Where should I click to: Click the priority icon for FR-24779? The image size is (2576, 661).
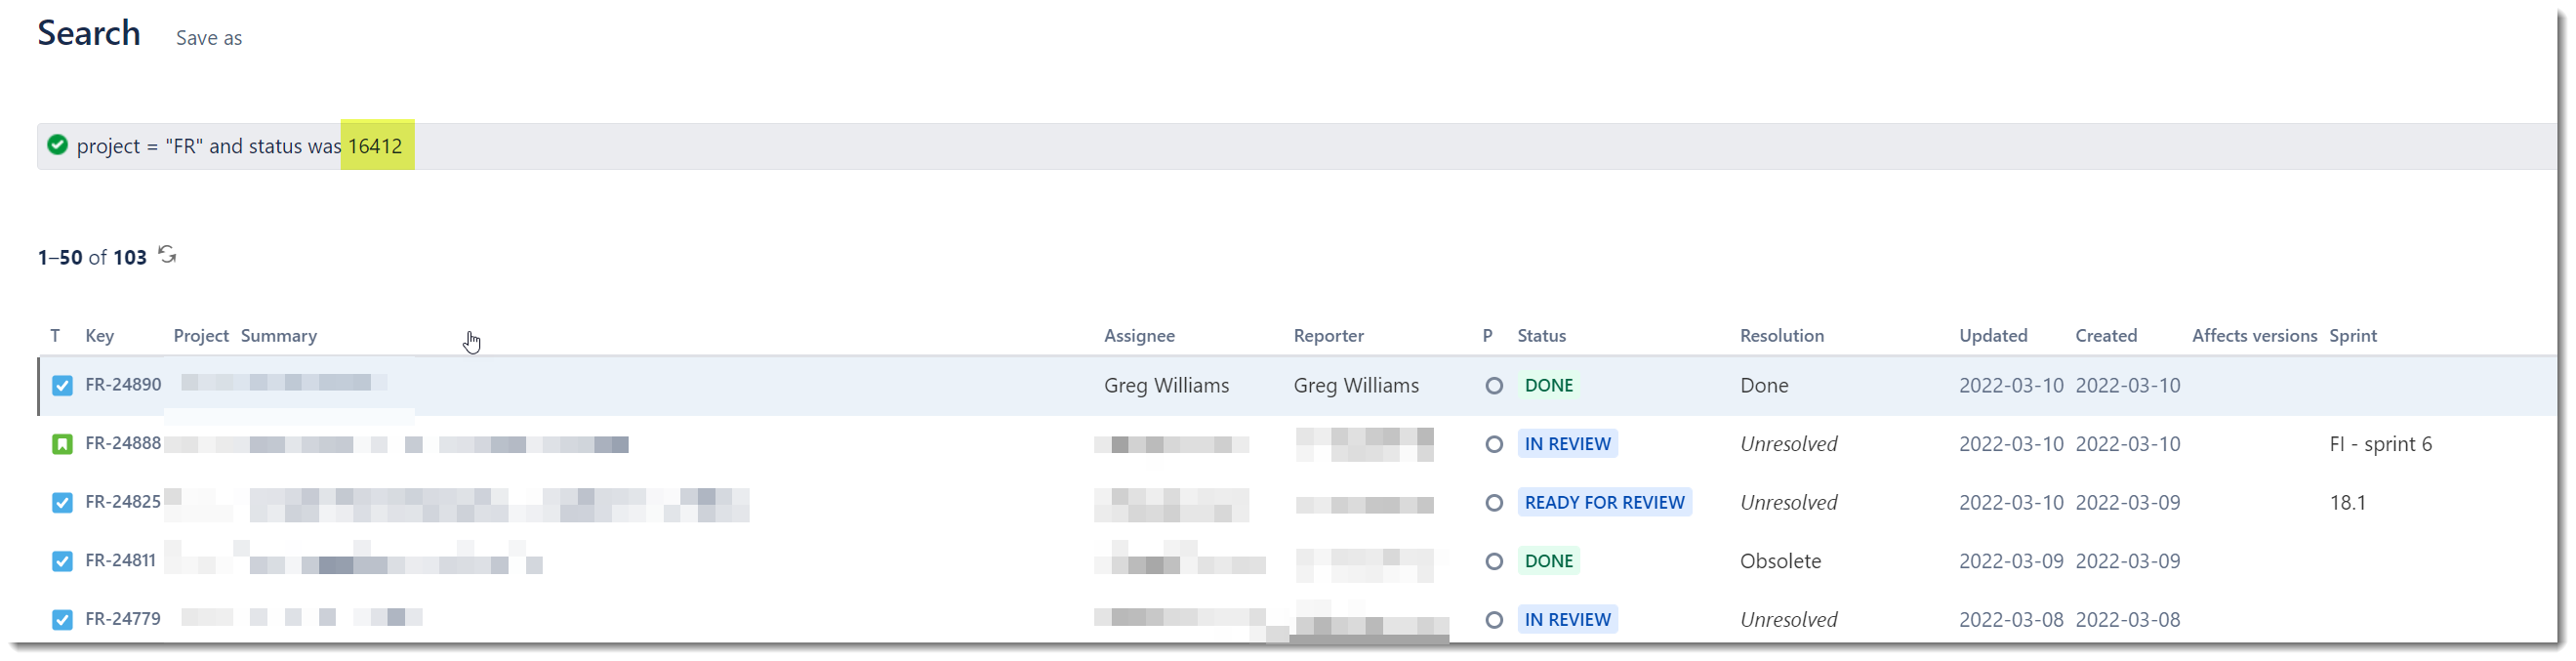point(1494,620)
